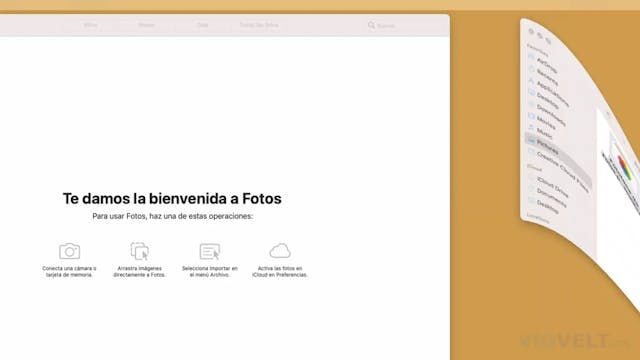The height and width of the screenshot is (360, 640).
Task: Click the search magnifier icon in Fotos toolbar
Action: click(x=371, y=25)
